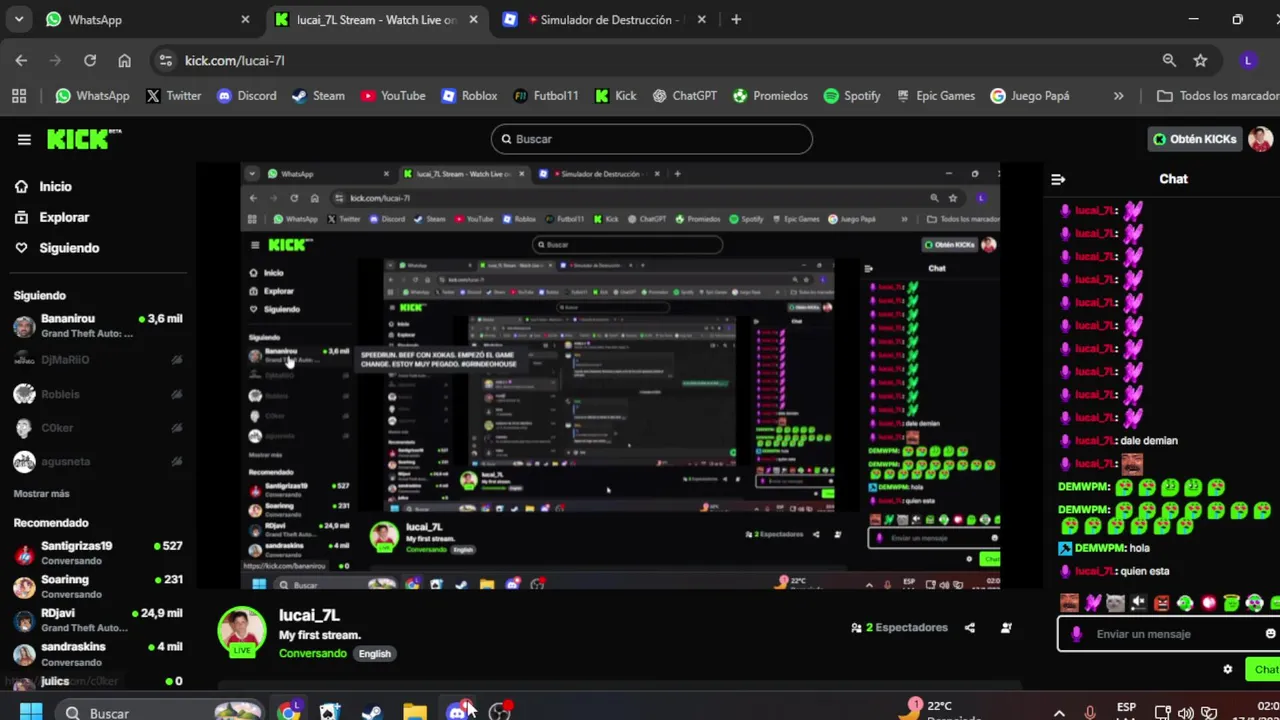Open the Epic Games bookmark

coord(935,96)
